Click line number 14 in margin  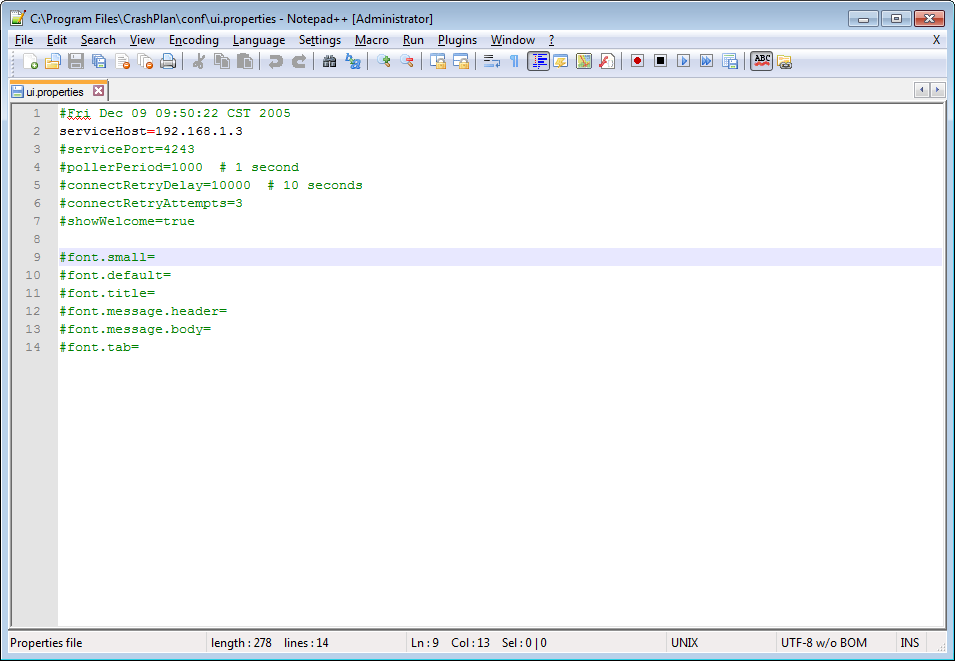(x=33, y=347)
